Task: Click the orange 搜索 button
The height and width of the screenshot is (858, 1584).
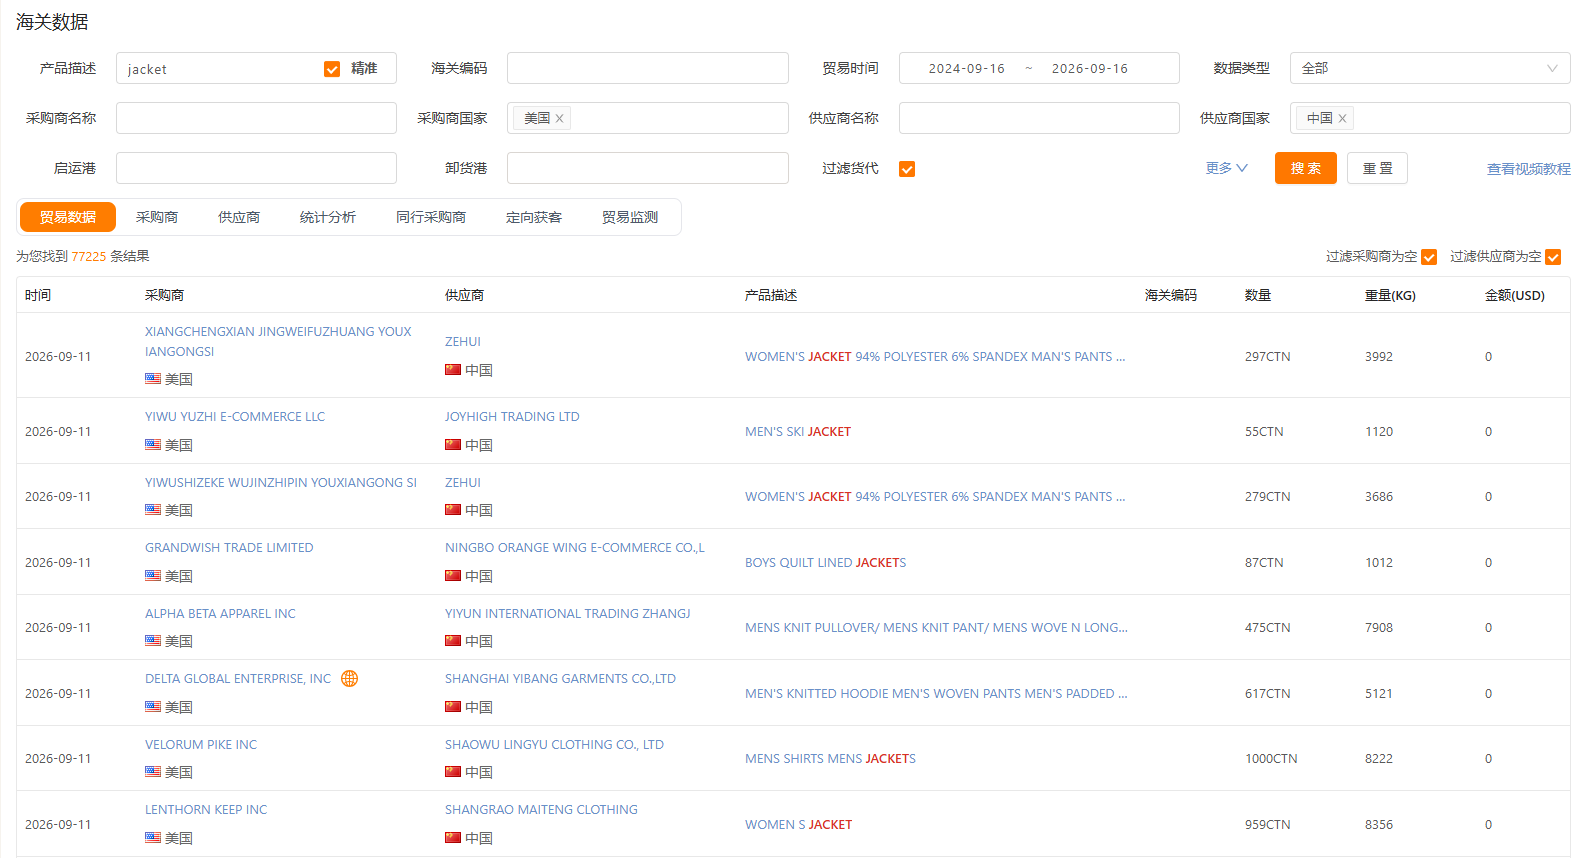Action: (1306, 168)
